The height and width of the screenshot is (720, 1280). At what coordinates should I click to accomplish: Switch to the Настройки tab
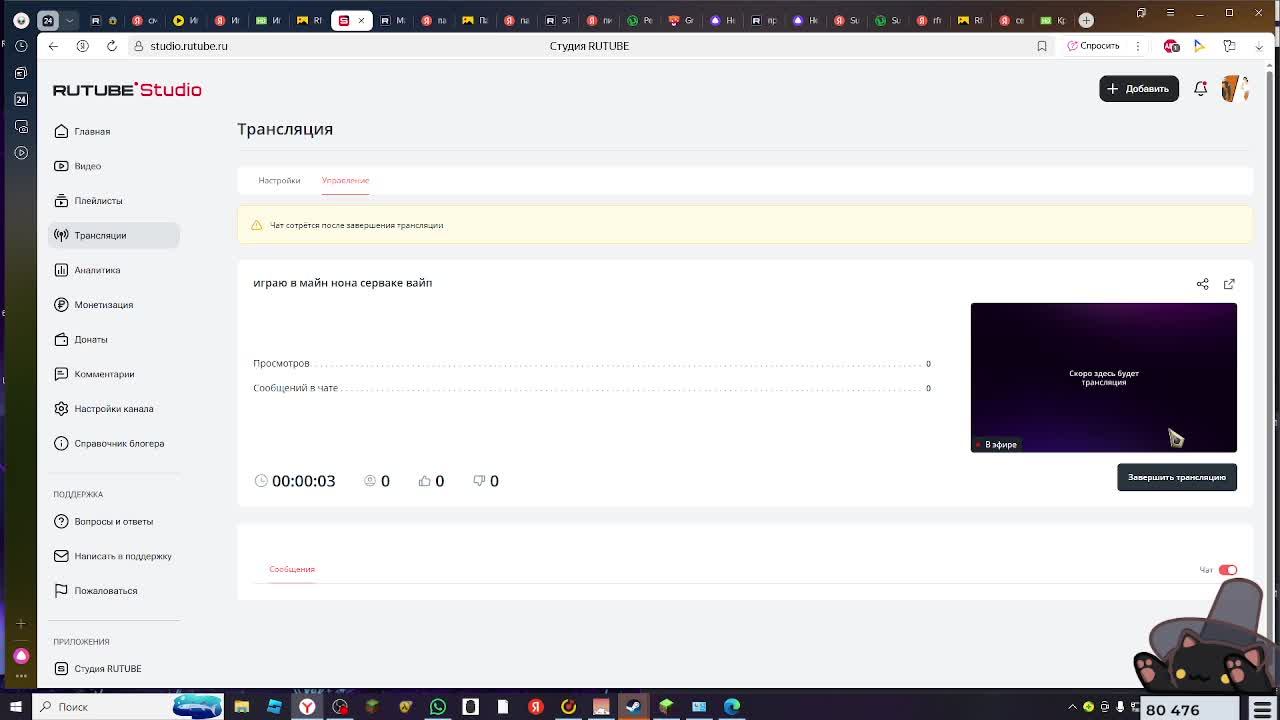[279, 180]
